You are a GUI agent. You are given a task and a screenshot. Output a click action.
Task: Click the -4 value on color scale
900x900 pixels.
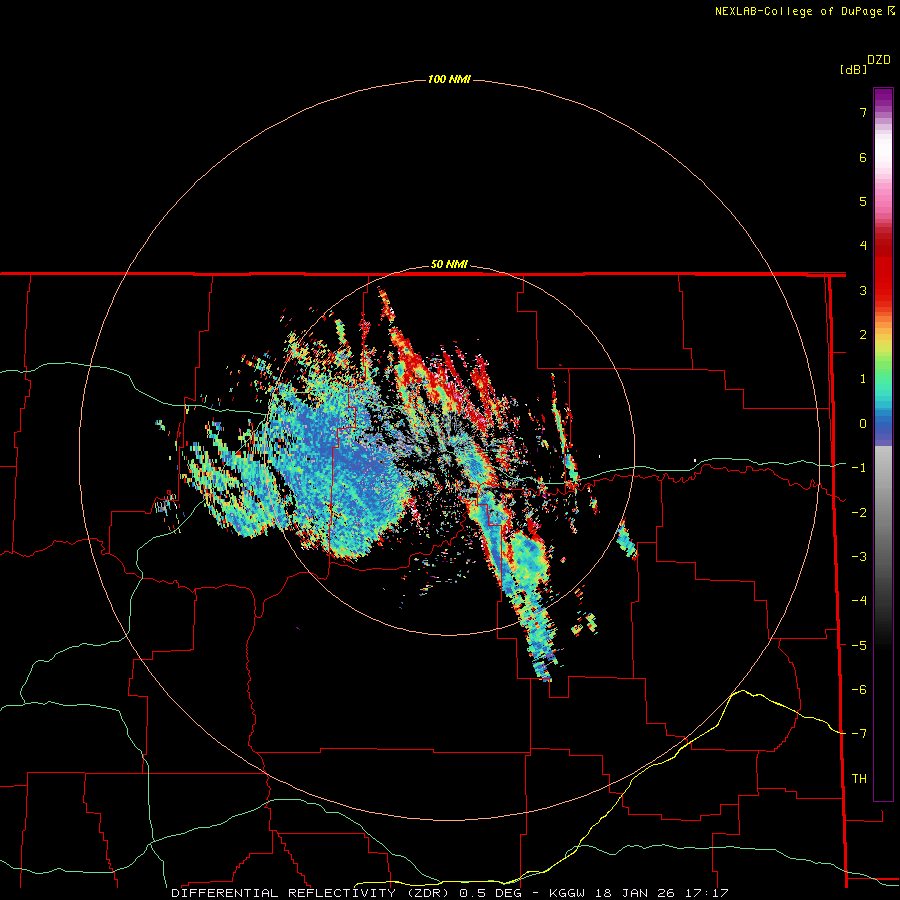(x=859, y=601)
